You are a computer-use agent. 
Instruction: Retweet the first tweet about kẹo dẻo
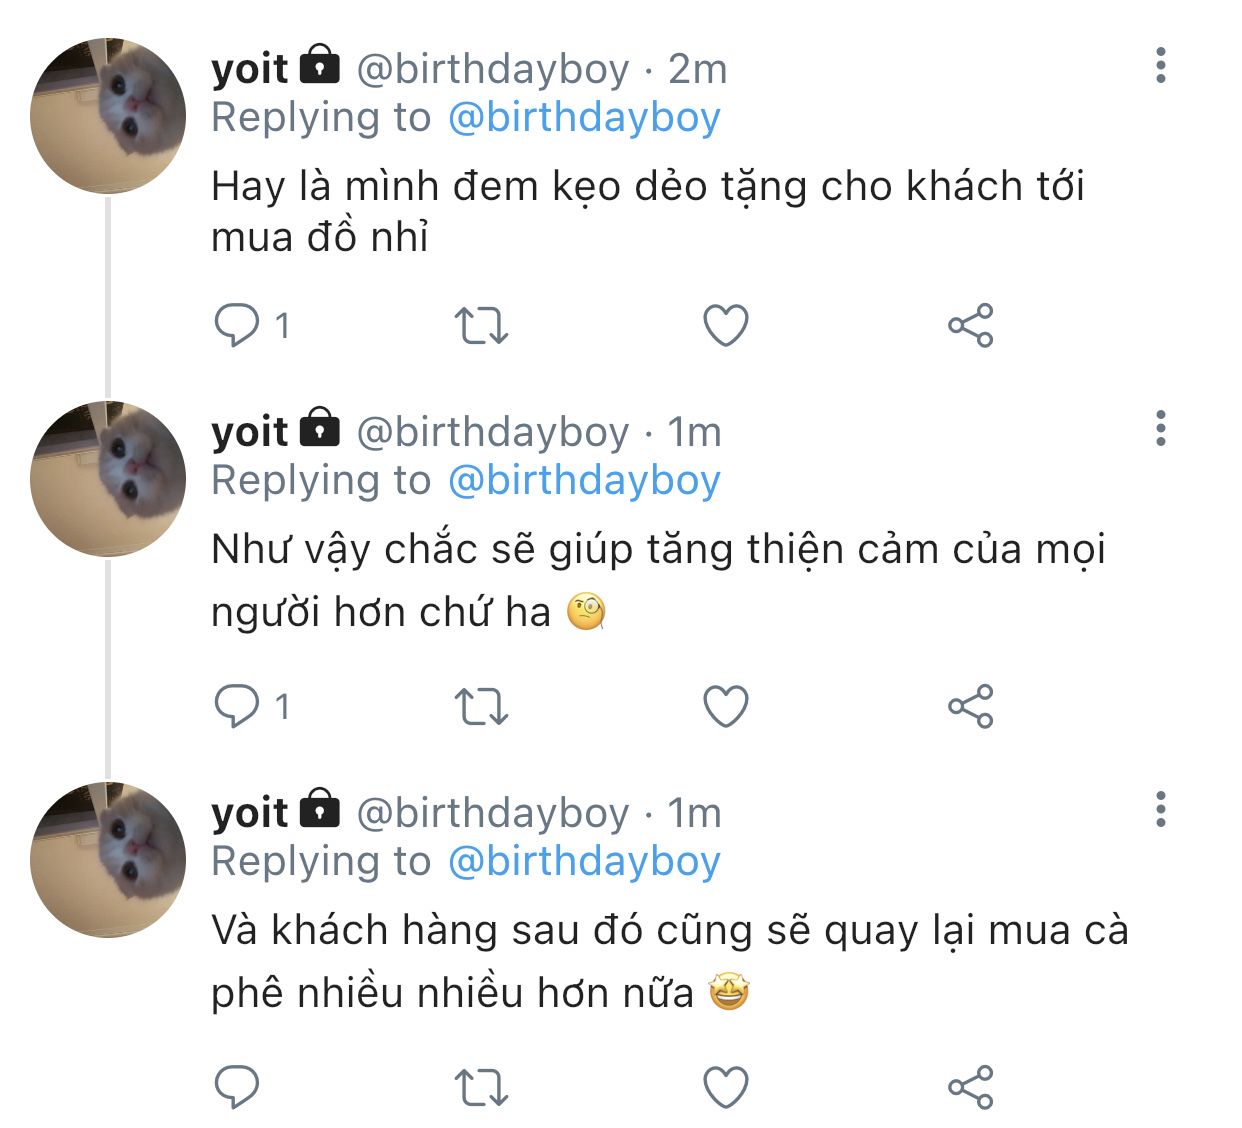coord(481,326)
